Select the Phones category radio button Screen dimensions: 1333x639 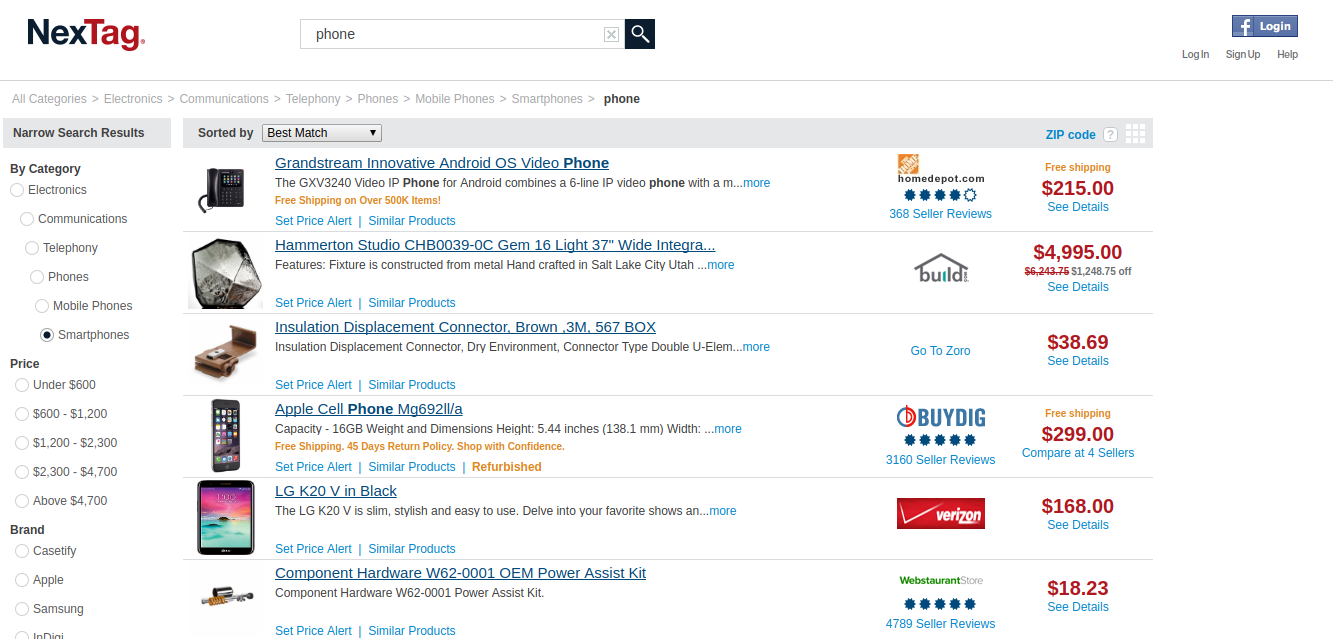click(x=37, y=277)
